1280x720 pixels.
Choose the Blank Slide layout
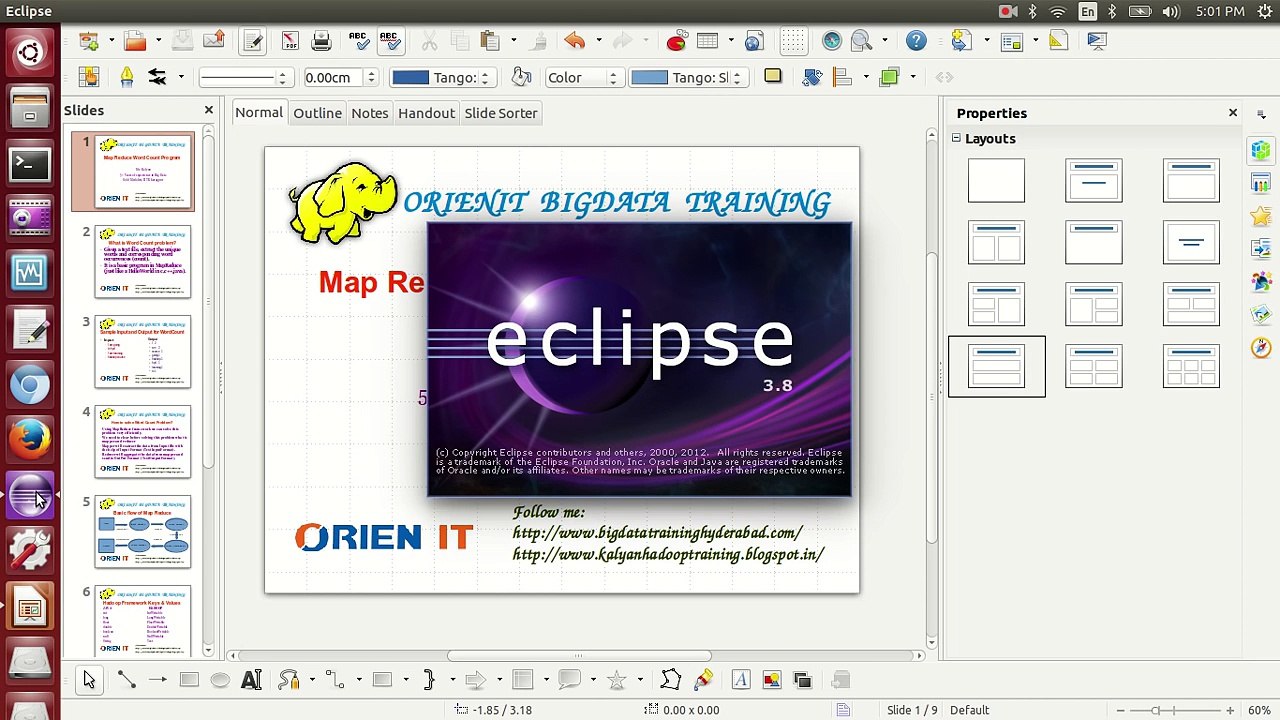point(996,180)
